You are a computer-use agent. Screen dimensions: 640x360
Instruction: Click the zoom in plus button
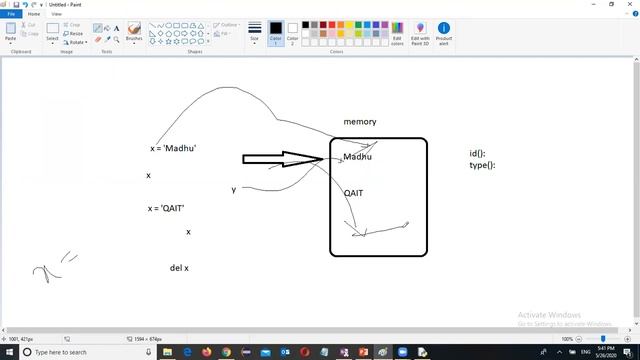coord(627,339)
